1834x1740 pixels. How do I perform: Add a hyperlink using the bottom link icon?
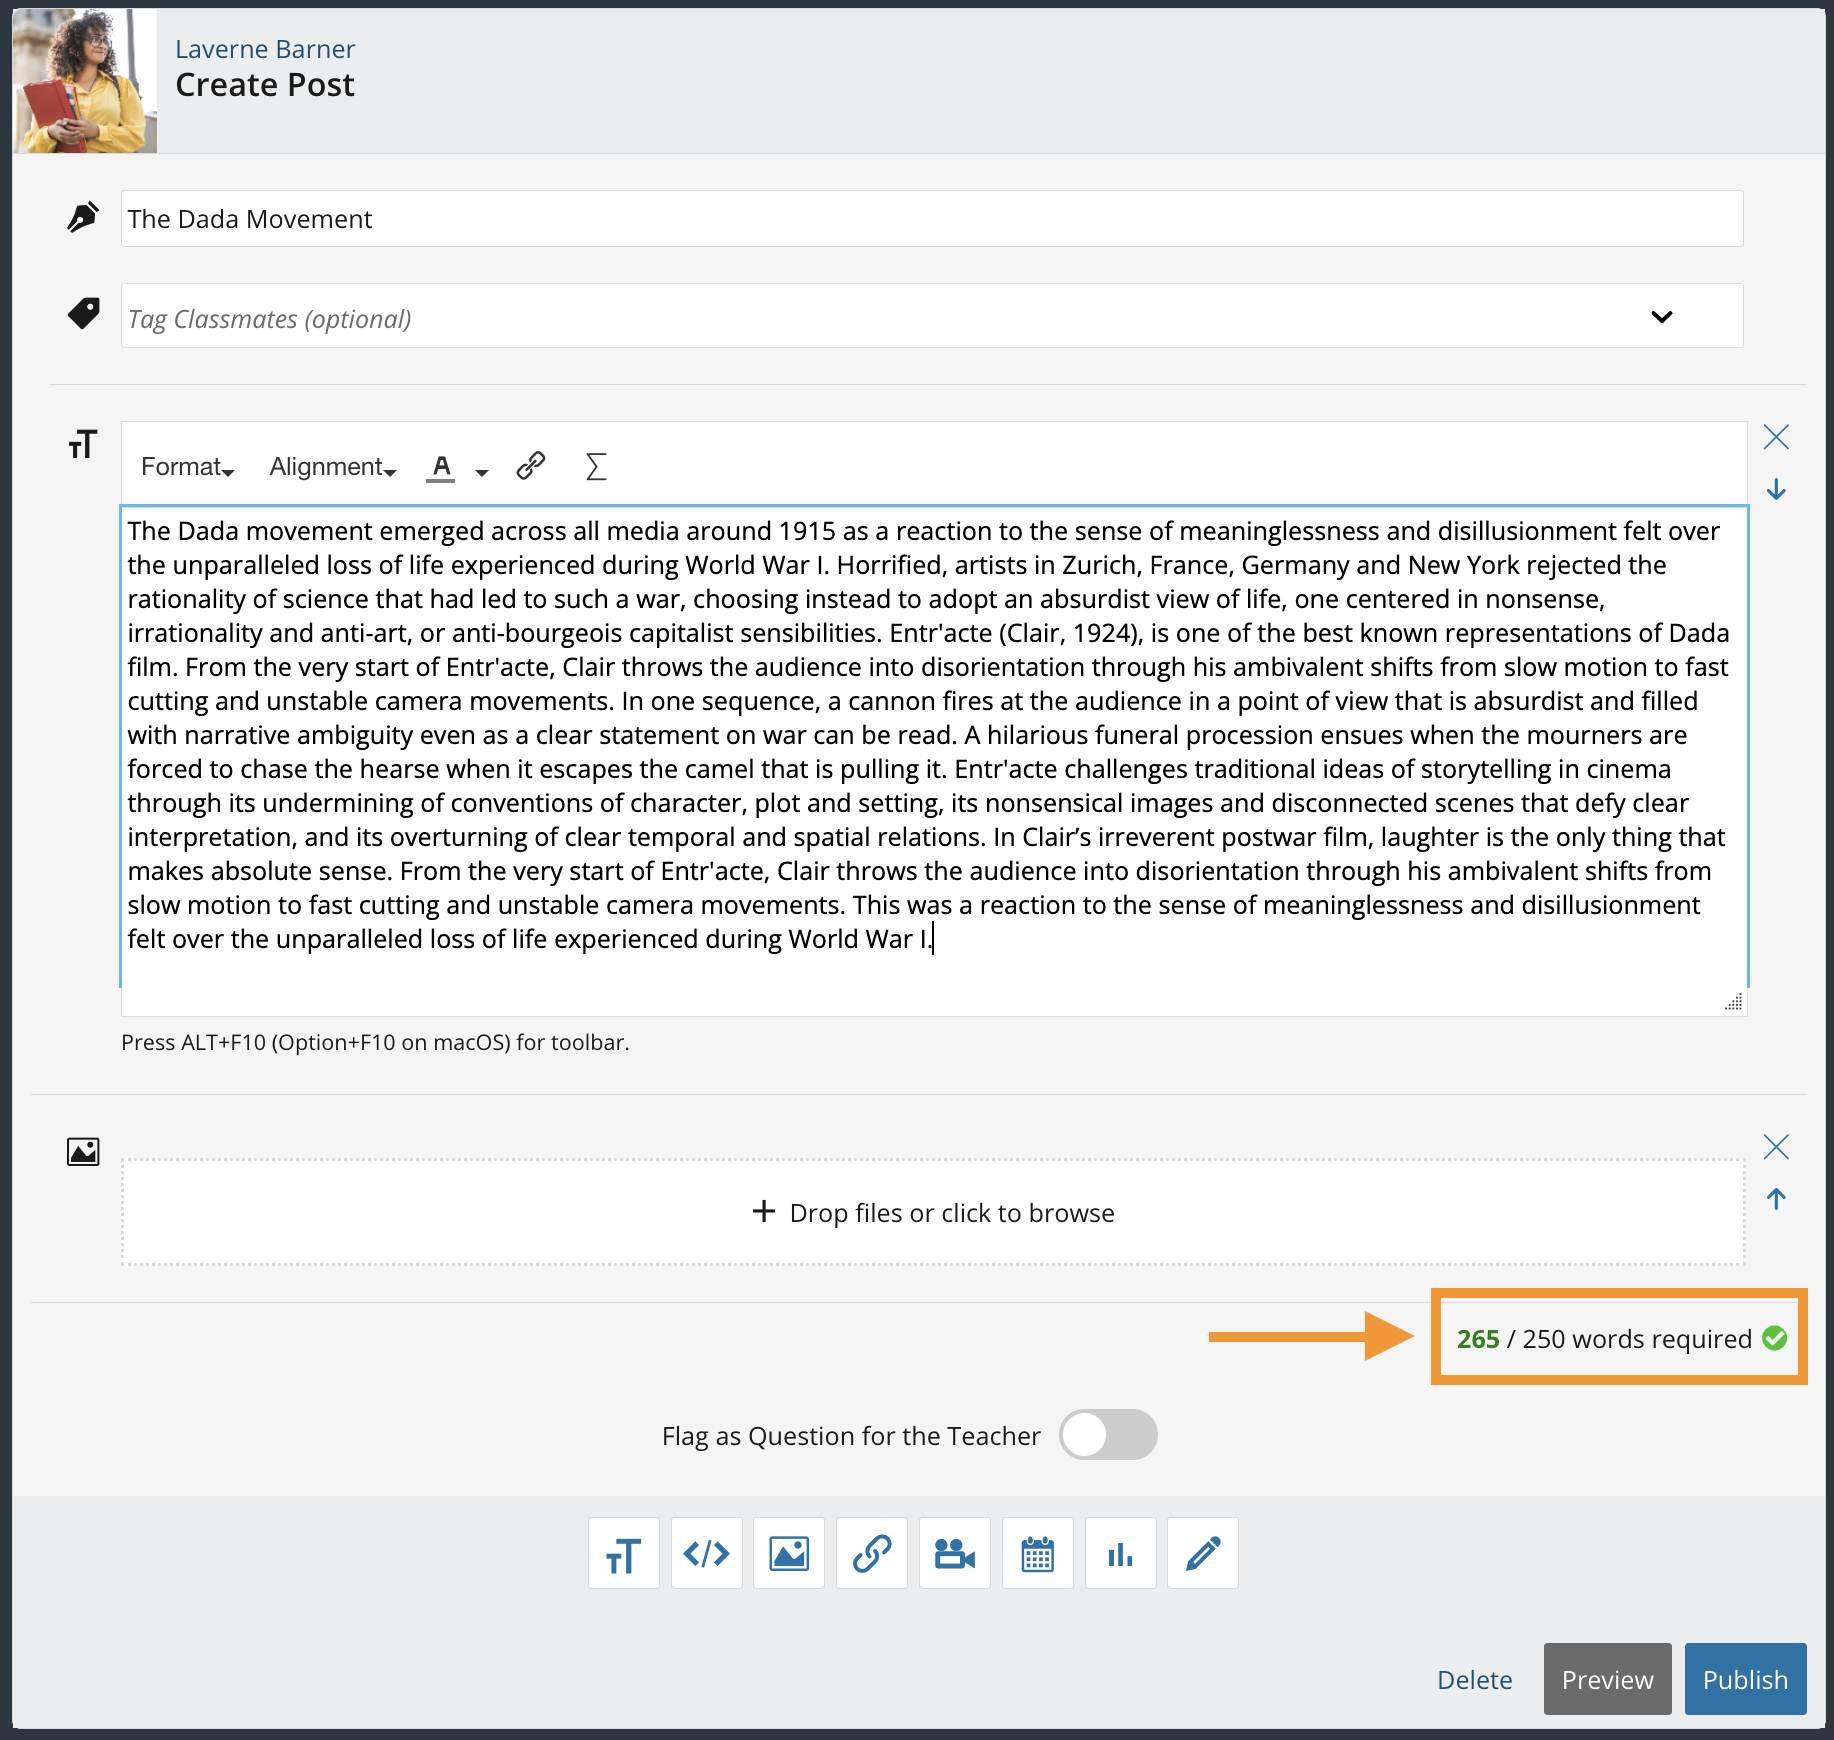click(x=871, y=1553)
